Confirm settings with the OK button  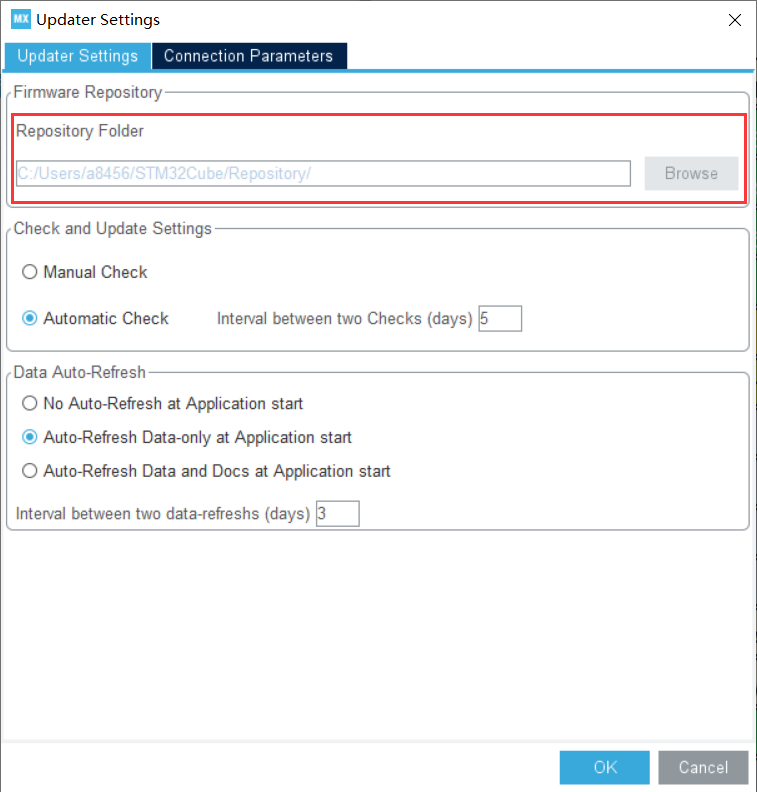[604, 767]
